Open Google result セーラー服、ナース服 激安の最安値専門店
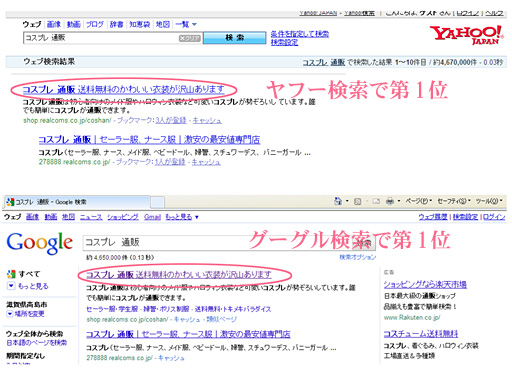This screenshot has width=512, height=378. click(188, 334)
